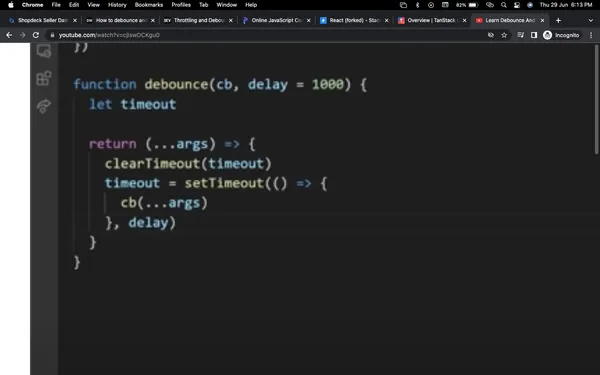Screen dimensions: 600x375
Task: Open the Profiles menu
Action: coord(181,5)
